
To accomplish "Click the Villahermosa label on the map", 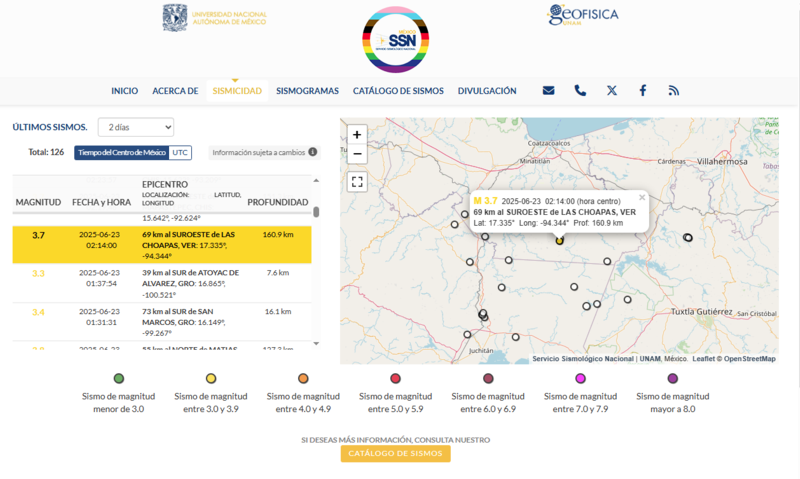I will (722, 161).
